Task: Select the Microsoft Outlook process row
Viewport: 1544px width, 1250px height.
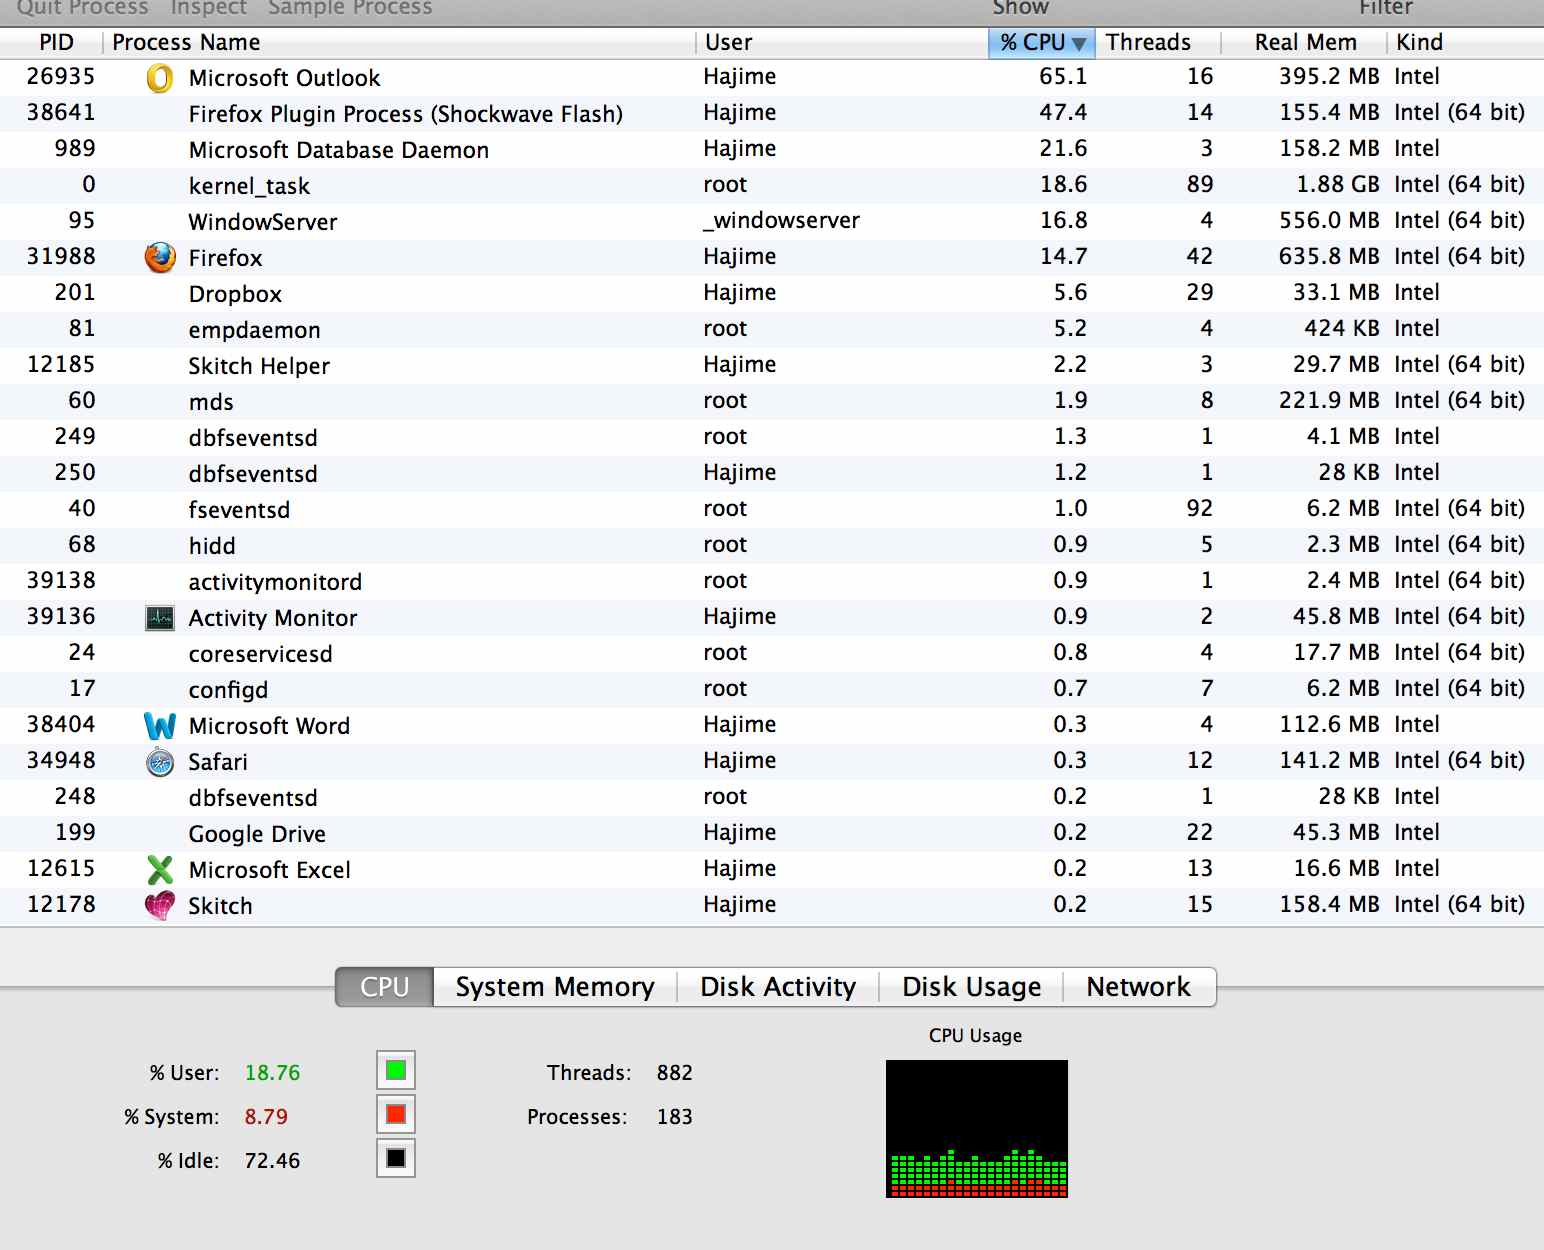Action: tap(772, 77)
